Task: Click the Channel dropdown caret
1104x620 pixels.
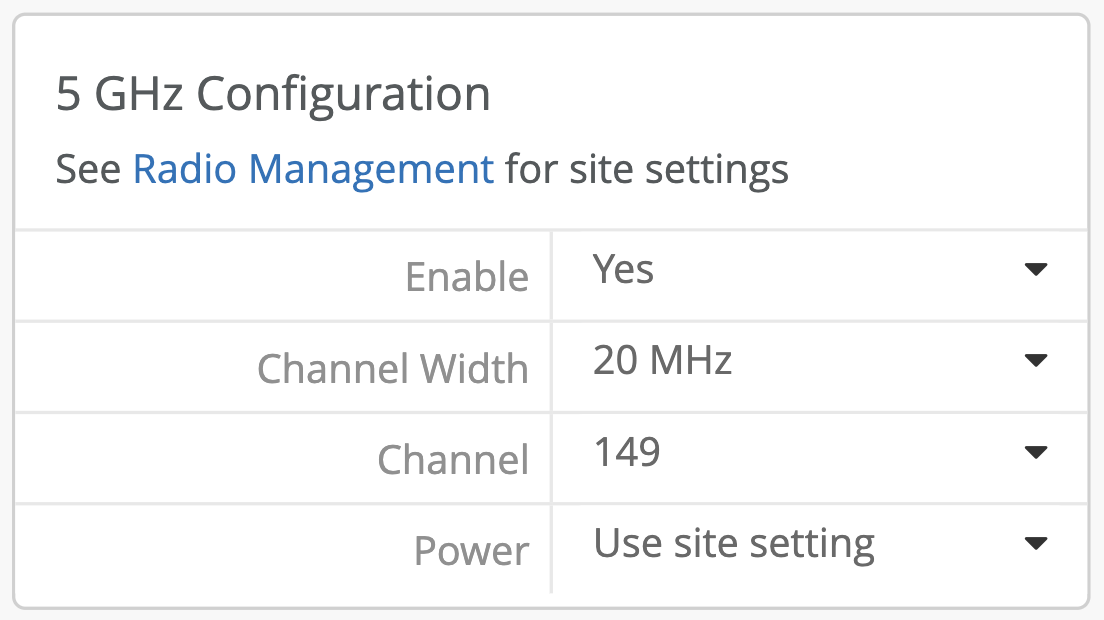Action: [x=1037, y=451]
